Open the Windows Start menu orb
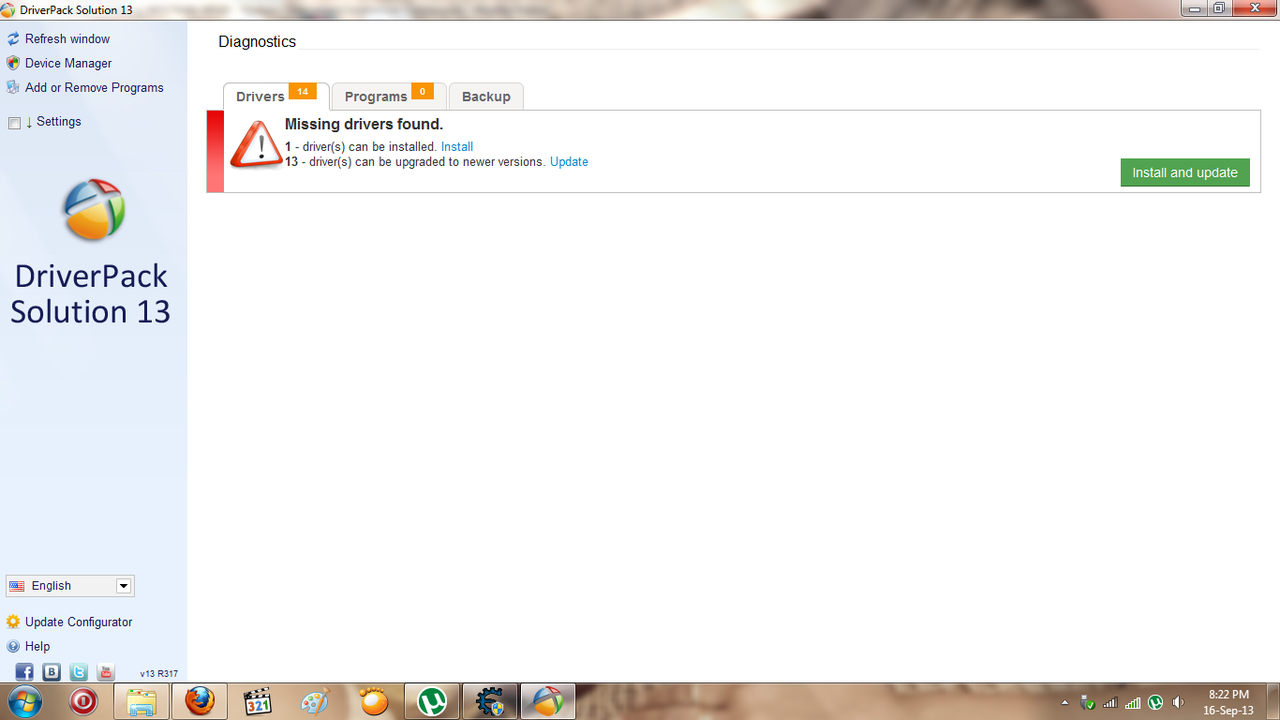Viewport: 1280px width, 720px height. (x=23, y=702)
